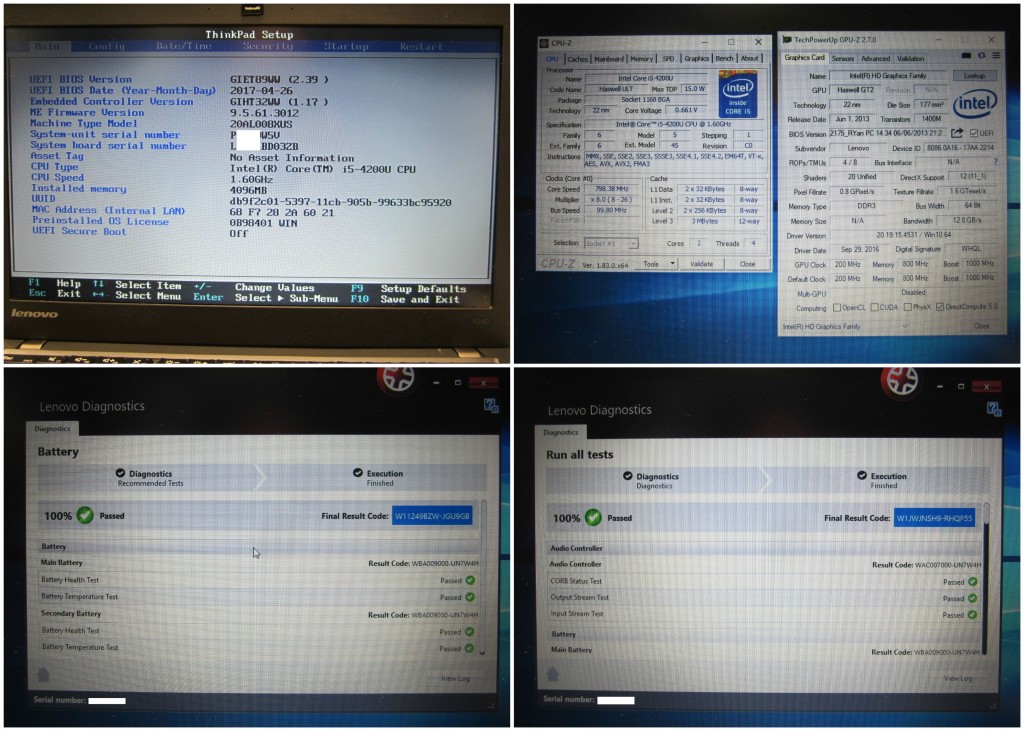Click the GPU-Z title bar app icon
Screen dimensions: 1024x731
pos(787,40)
